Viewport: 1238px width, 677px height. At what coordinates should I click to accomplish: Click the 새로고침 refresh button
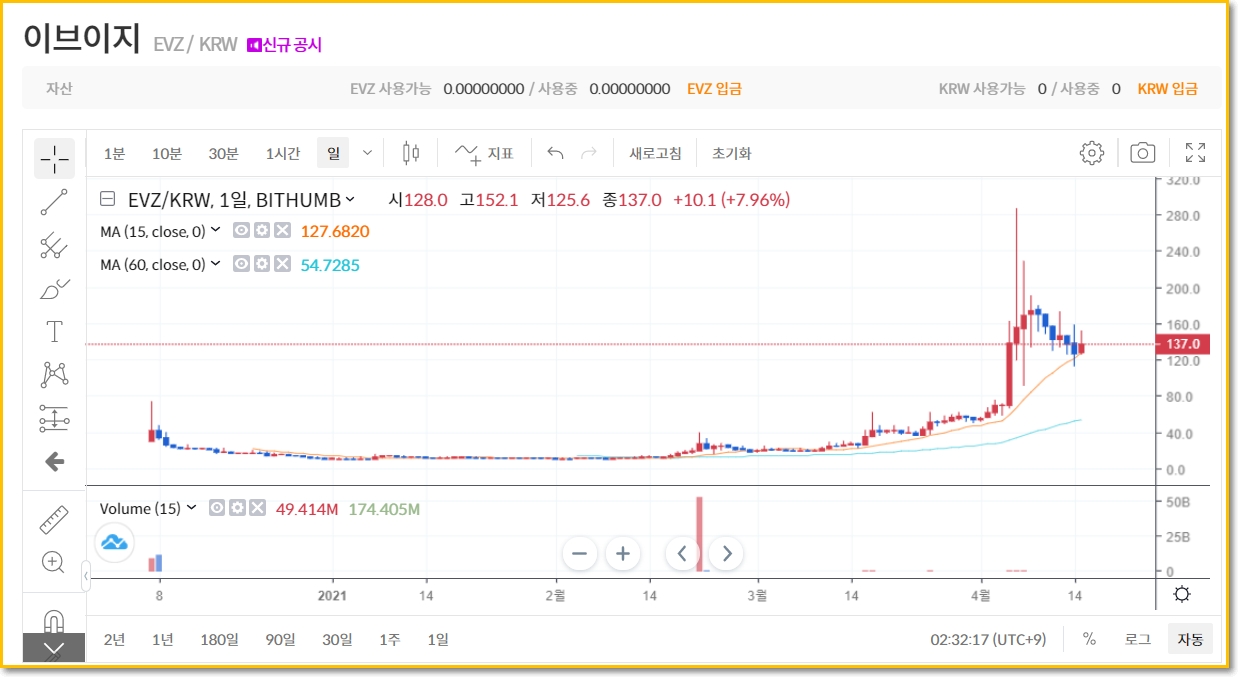655,153
